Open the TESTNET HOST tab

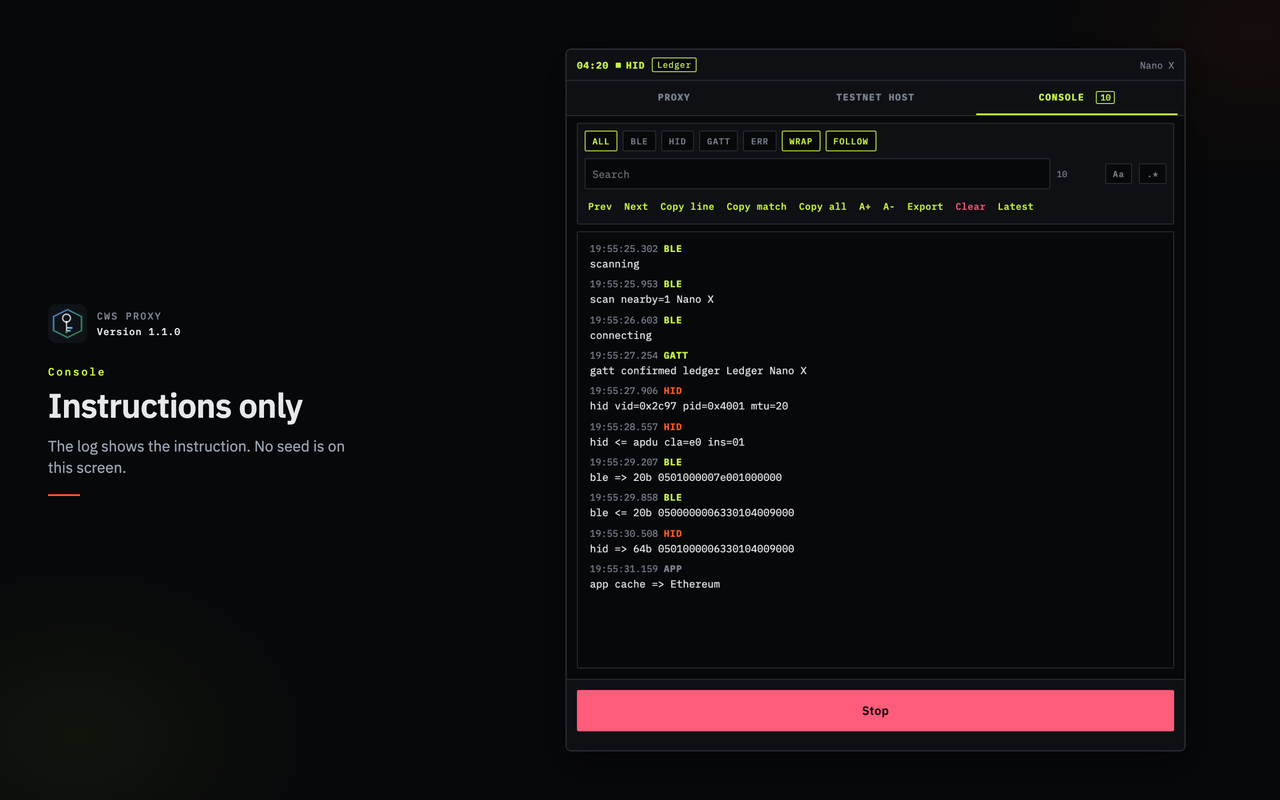point(875,97)
